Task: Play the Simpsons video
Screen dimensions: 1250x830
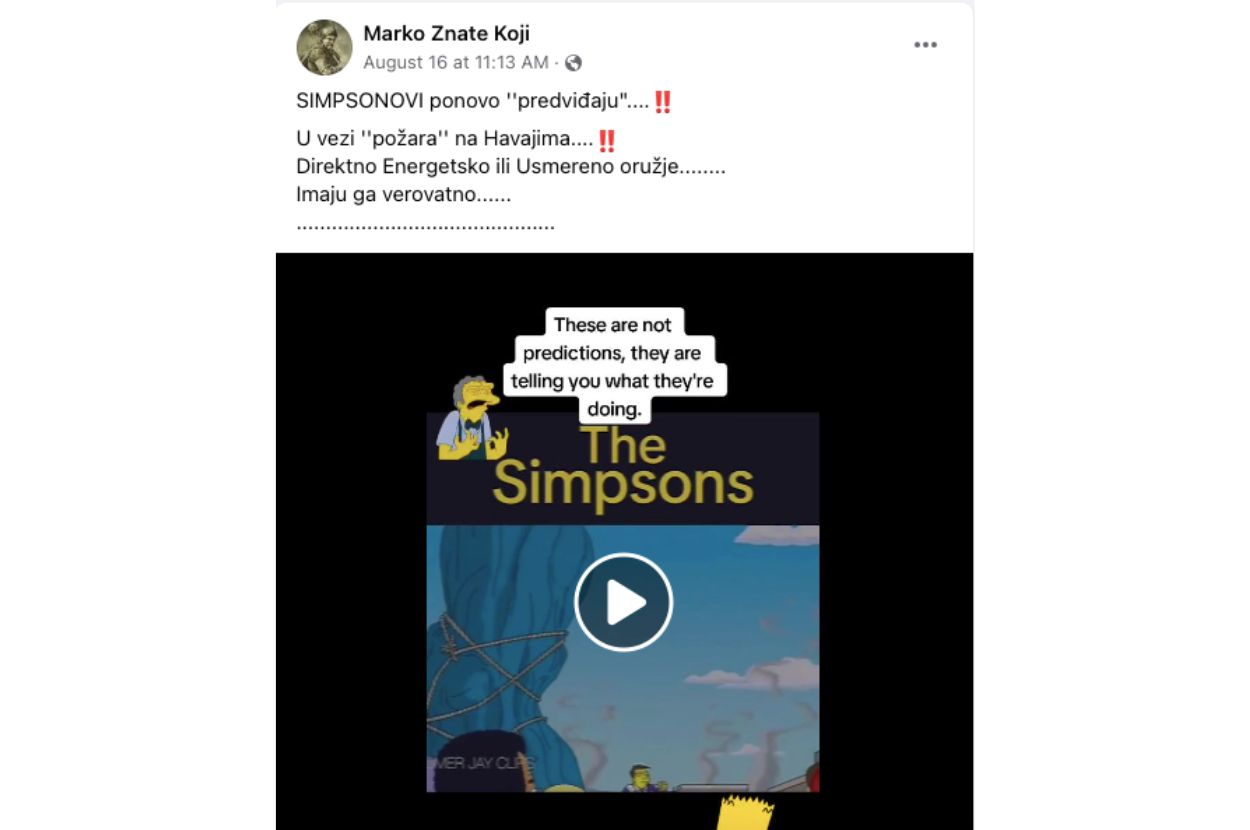Action: coord(623,602)
